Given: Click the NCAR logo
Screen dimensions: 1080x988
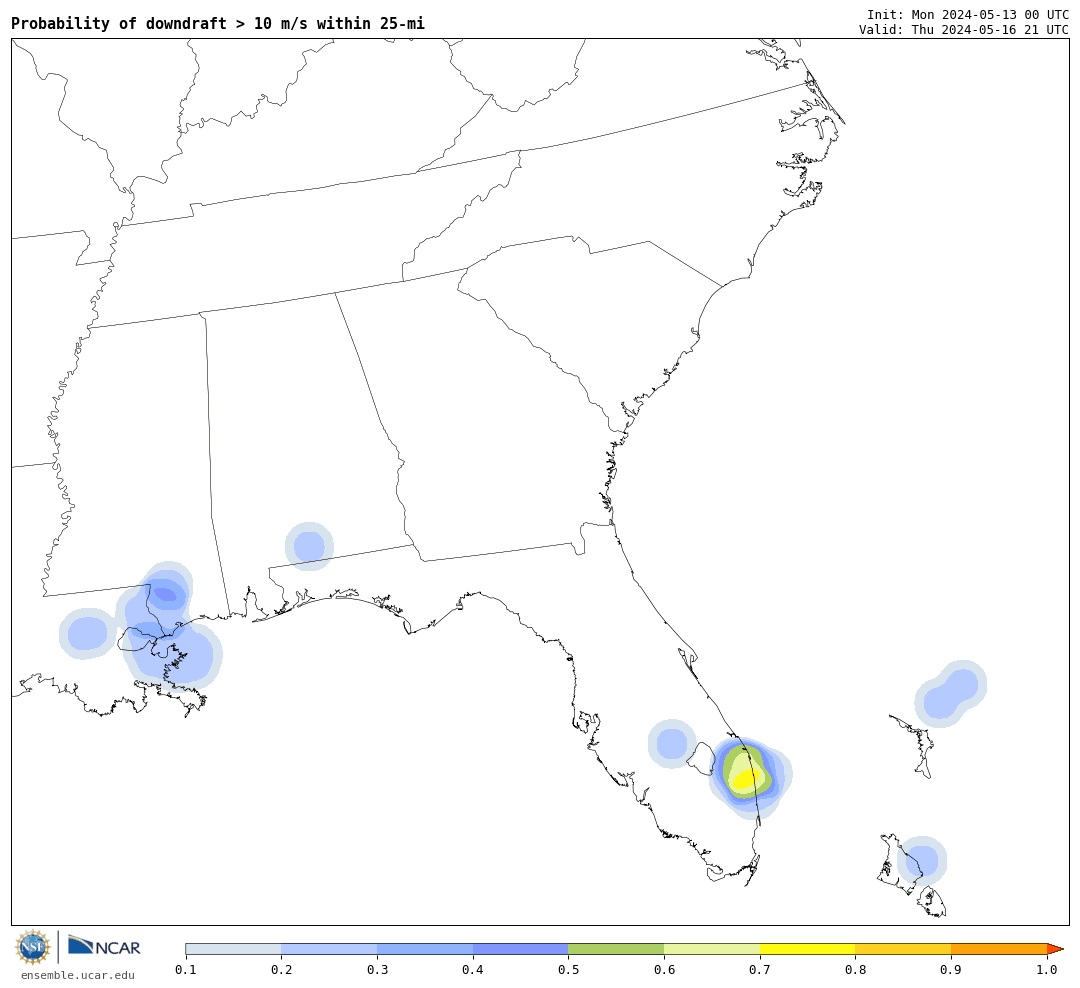Looking at the screenshot, I should 104,946.
